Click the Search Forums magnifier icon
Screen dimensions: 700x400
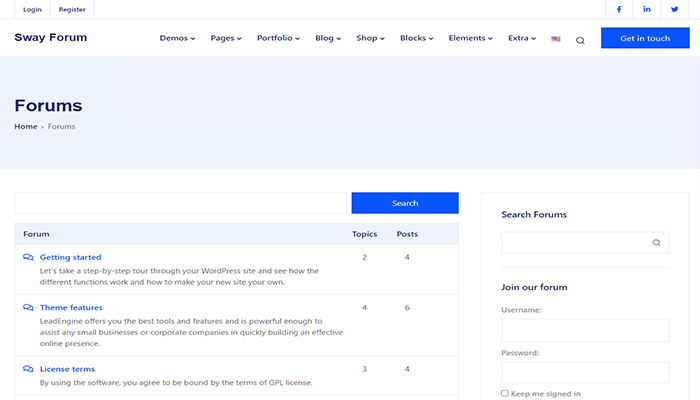(x=656, y=242)
